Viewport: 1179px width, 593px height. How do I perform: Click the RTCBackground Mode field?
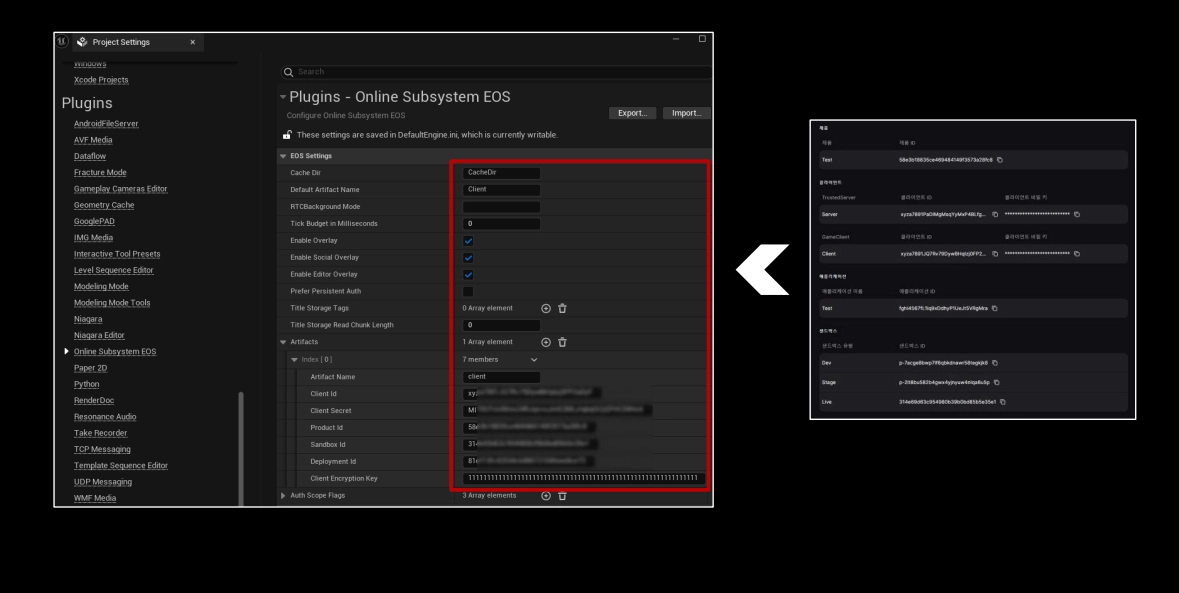502,207
